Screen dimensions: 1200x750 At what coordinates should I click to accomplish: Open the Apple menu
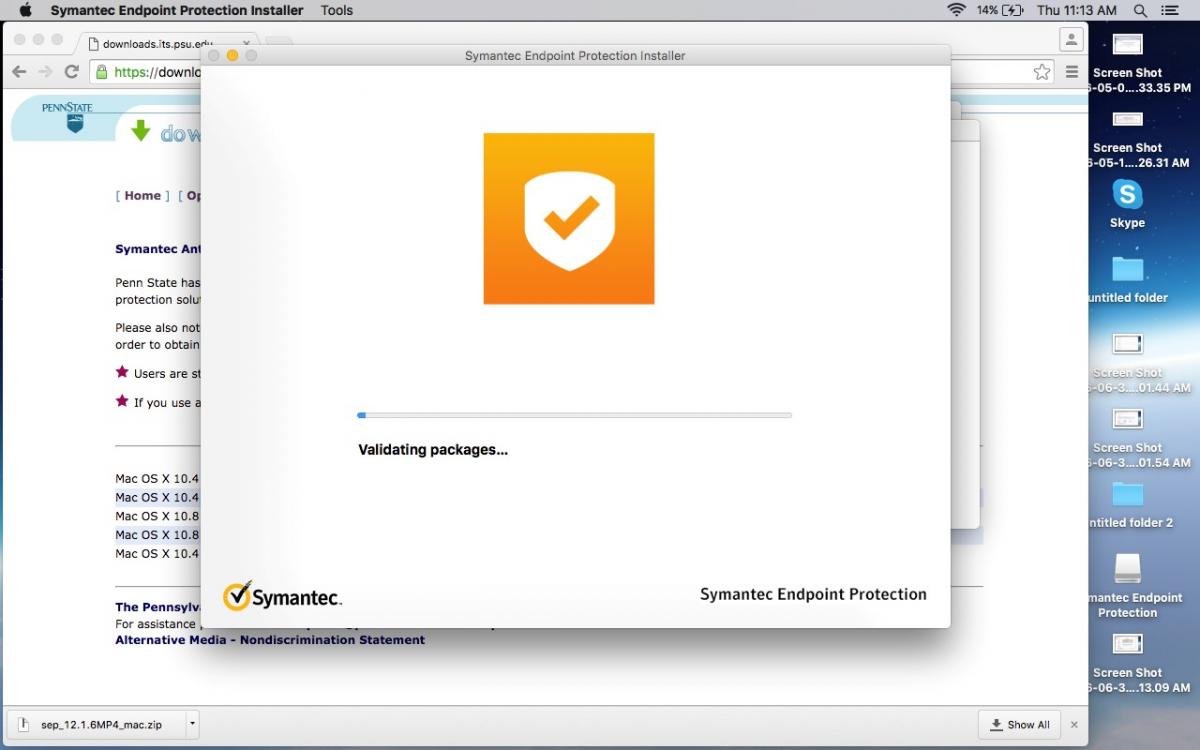click(25, 10)
